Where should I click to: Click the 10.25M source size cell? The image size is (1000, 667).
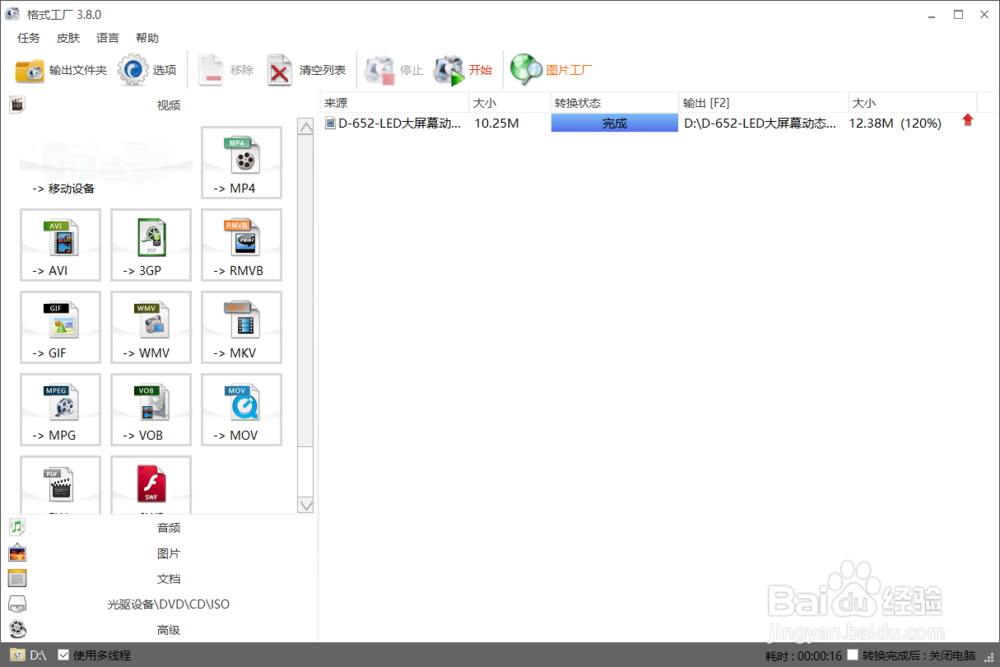tap(496, 123)
